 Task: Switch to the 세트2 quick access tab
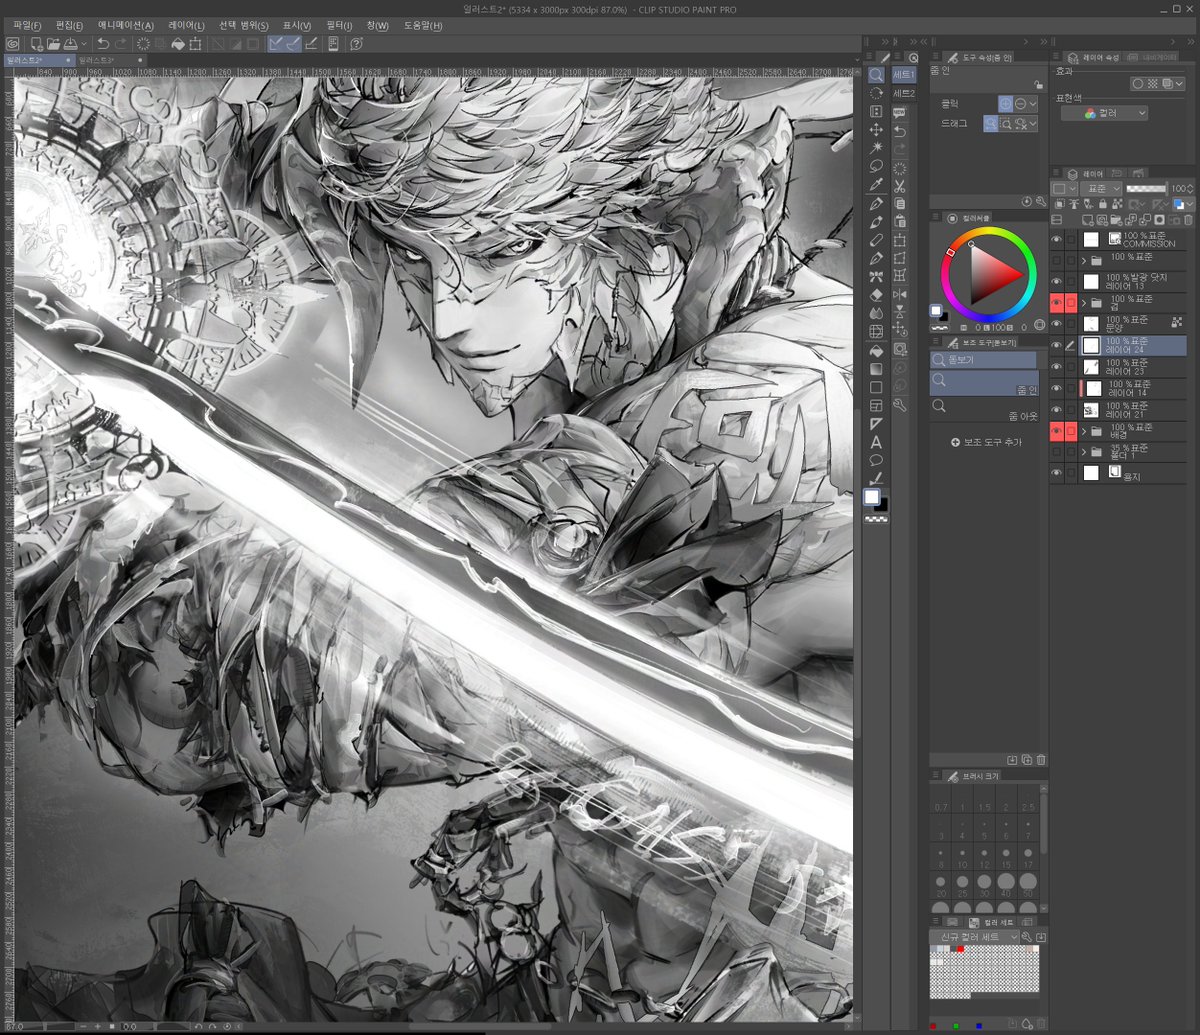(904, 93)
